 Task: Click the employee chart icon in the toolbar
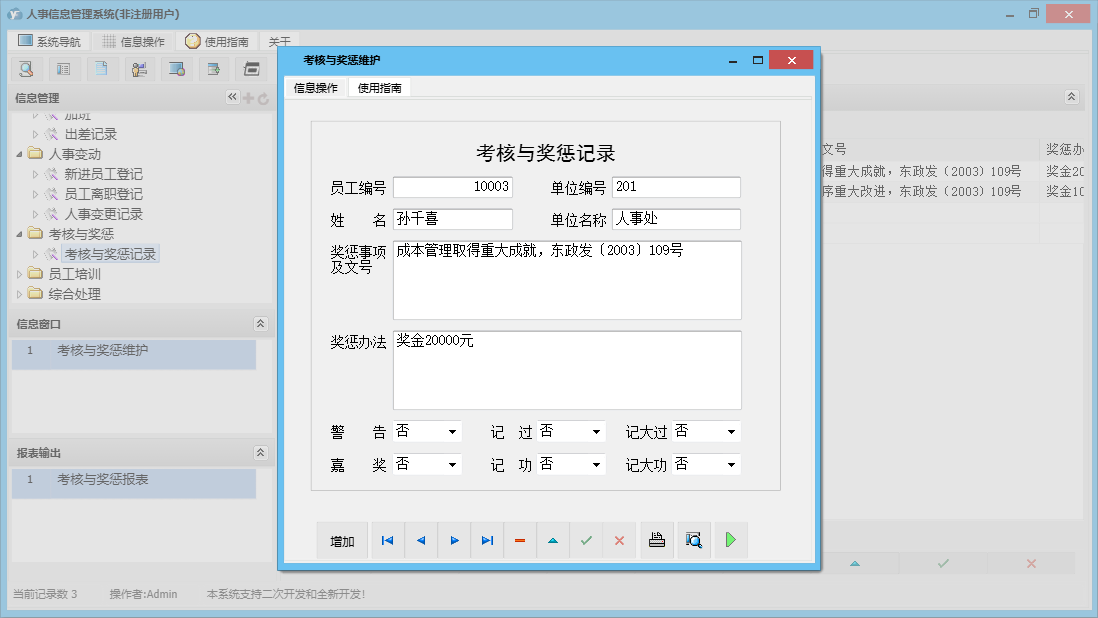(139, 68)
